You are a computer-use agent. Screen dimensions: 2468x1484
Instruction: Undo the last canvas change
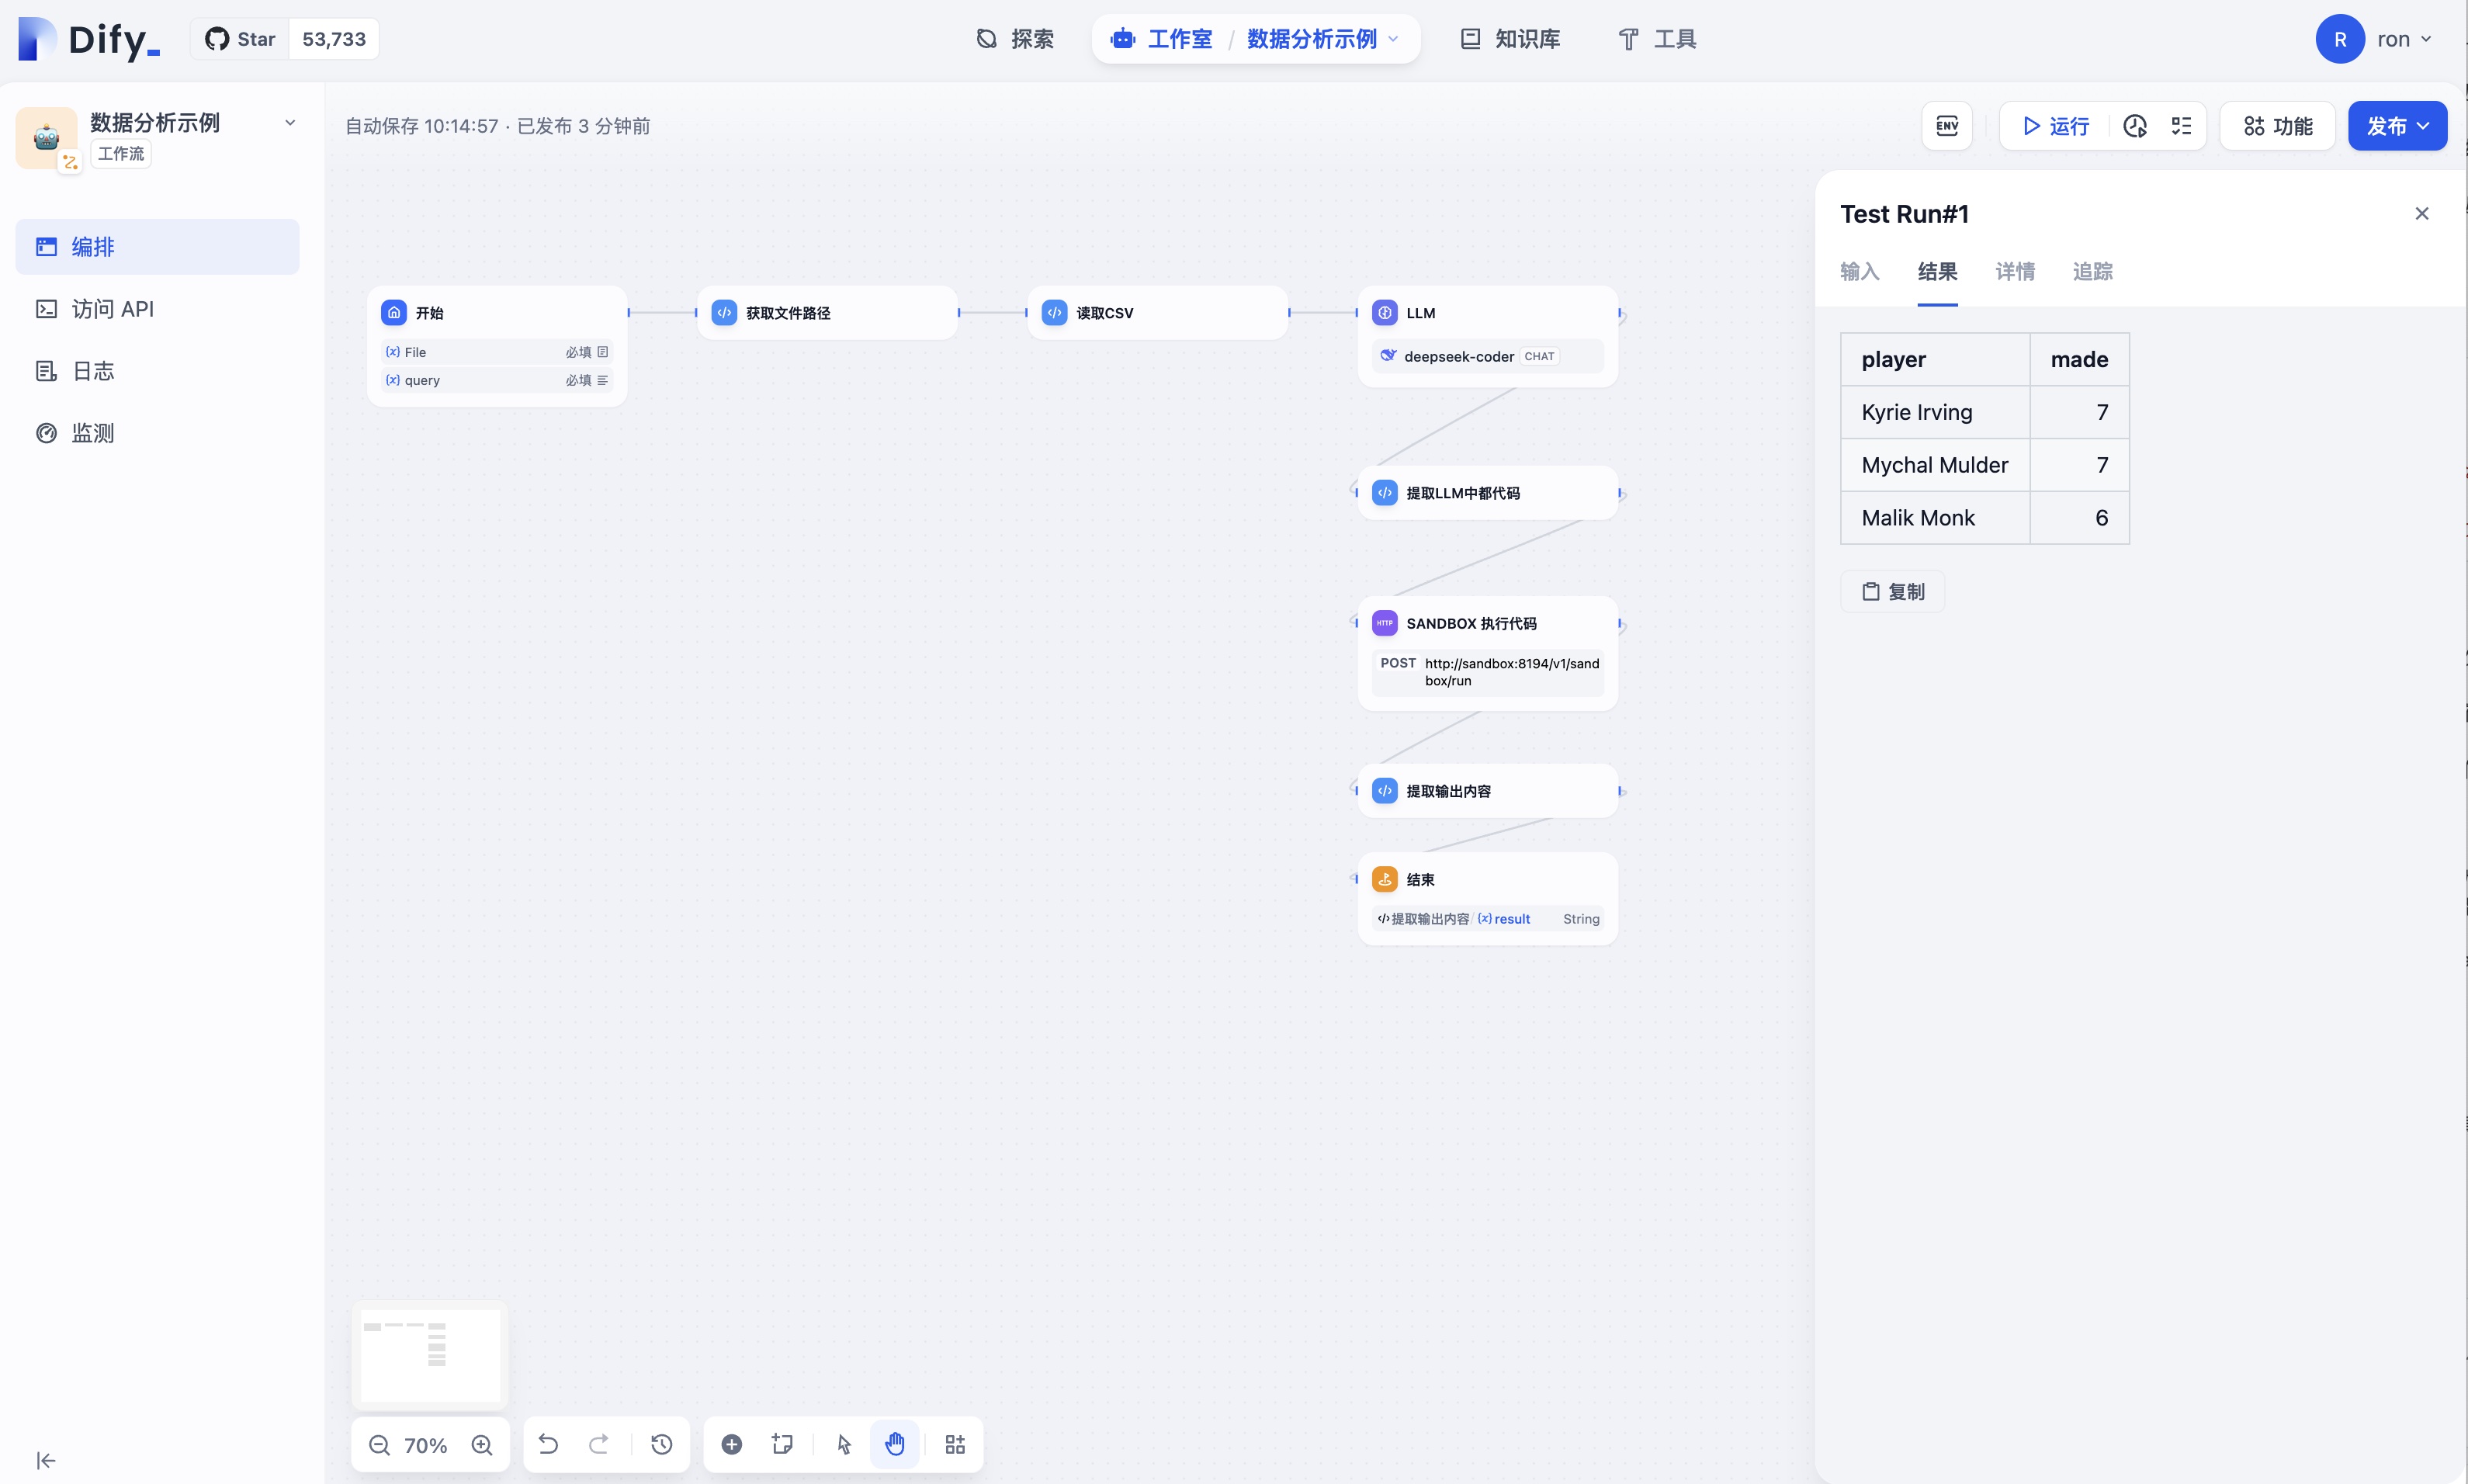548,1444
